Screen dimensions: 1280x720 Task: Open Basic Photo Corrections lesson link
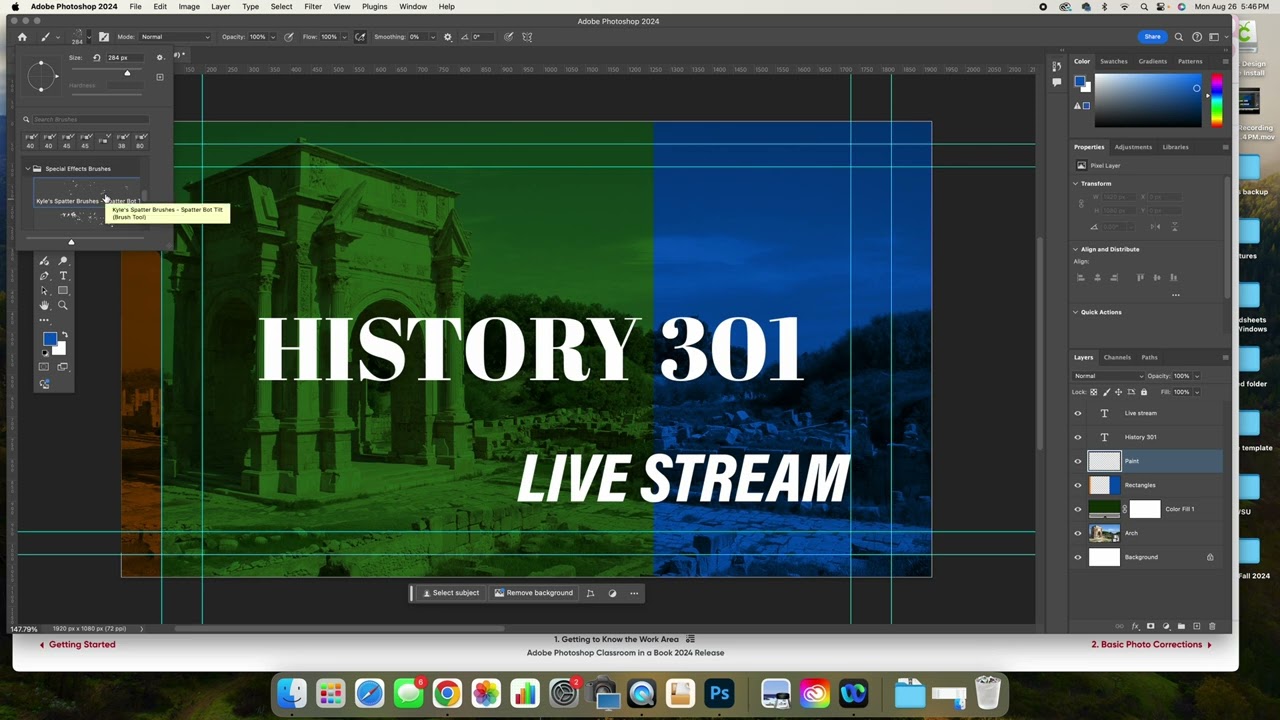tap(1152, 645)
